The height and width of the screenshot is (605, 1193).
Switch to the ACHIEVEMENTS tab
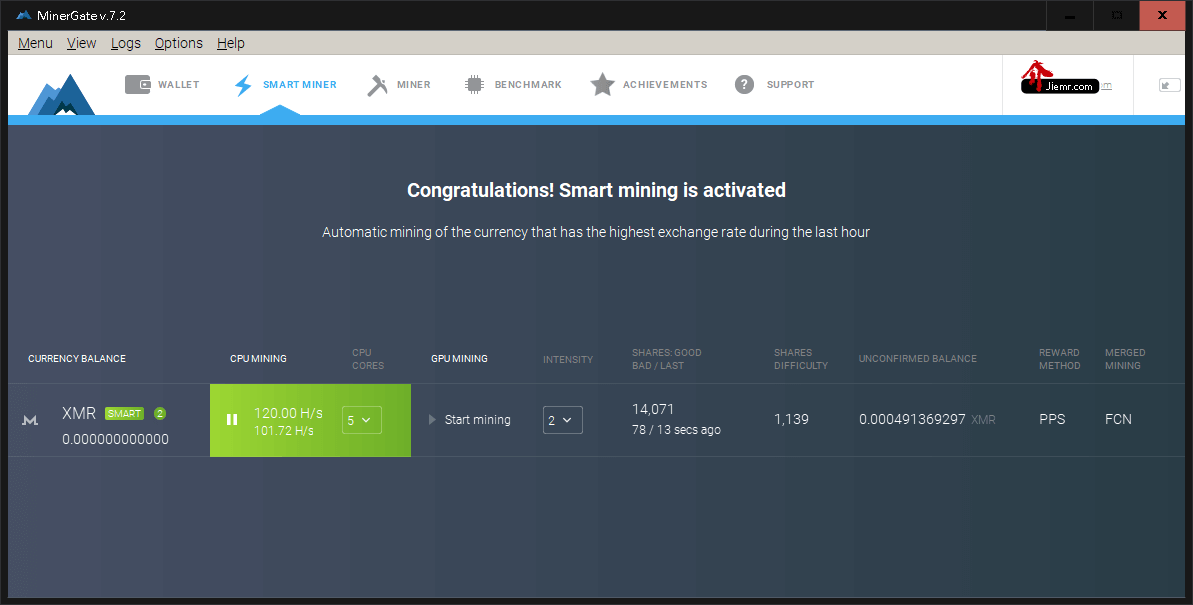coord(665,84)
